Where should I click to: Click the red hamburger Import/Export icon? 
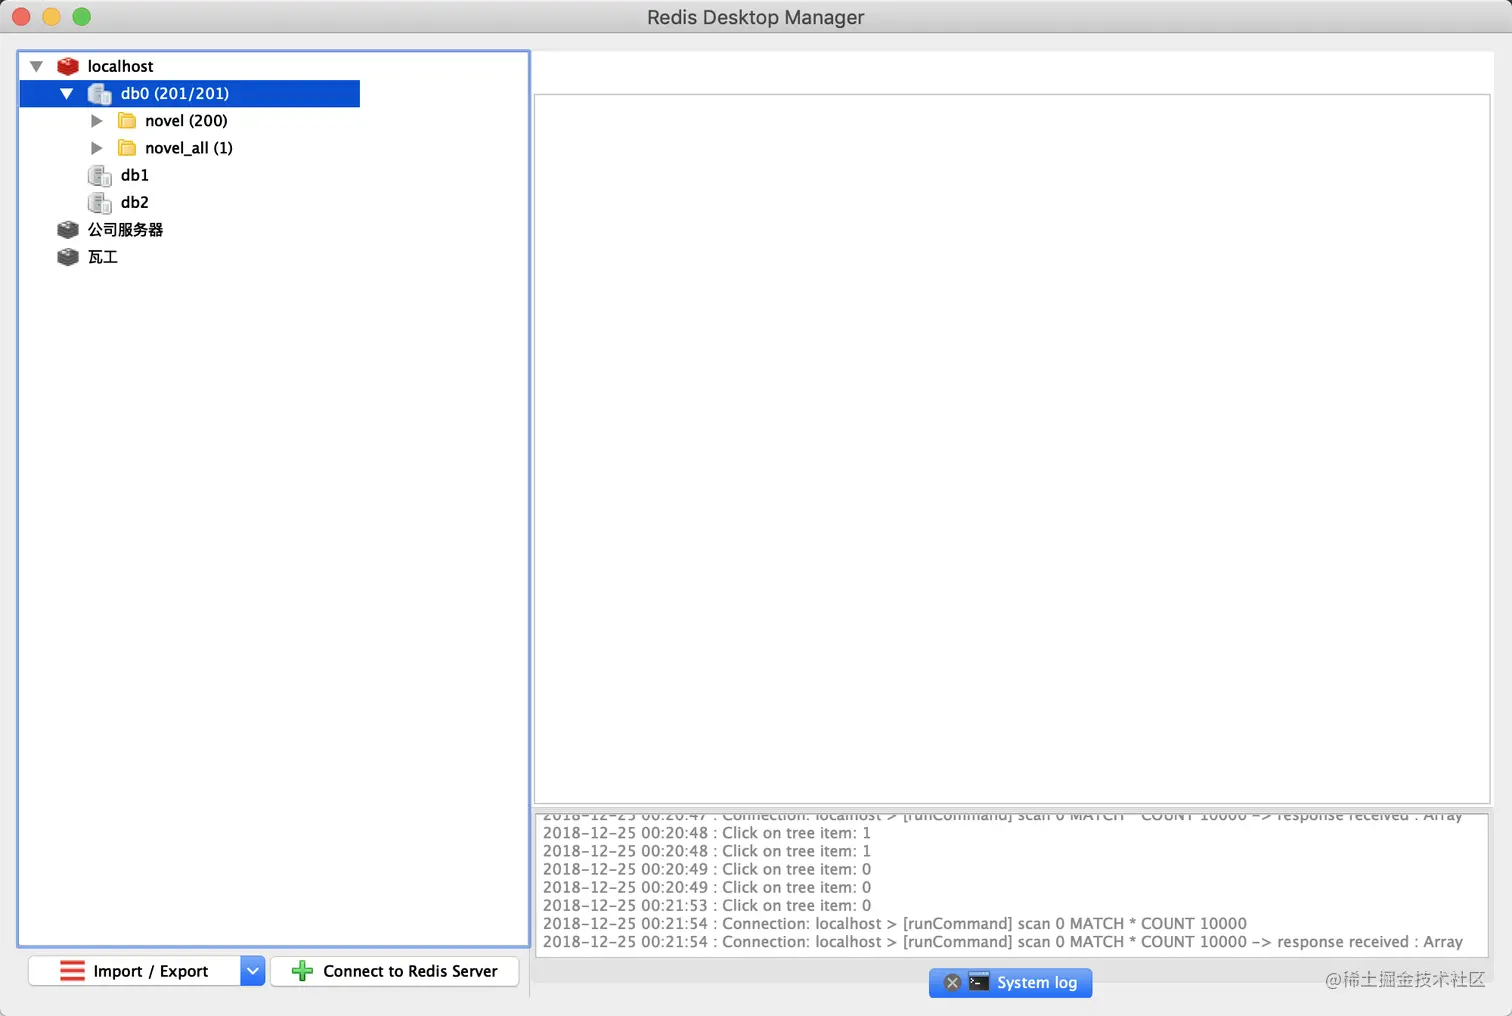click(72, 971)
